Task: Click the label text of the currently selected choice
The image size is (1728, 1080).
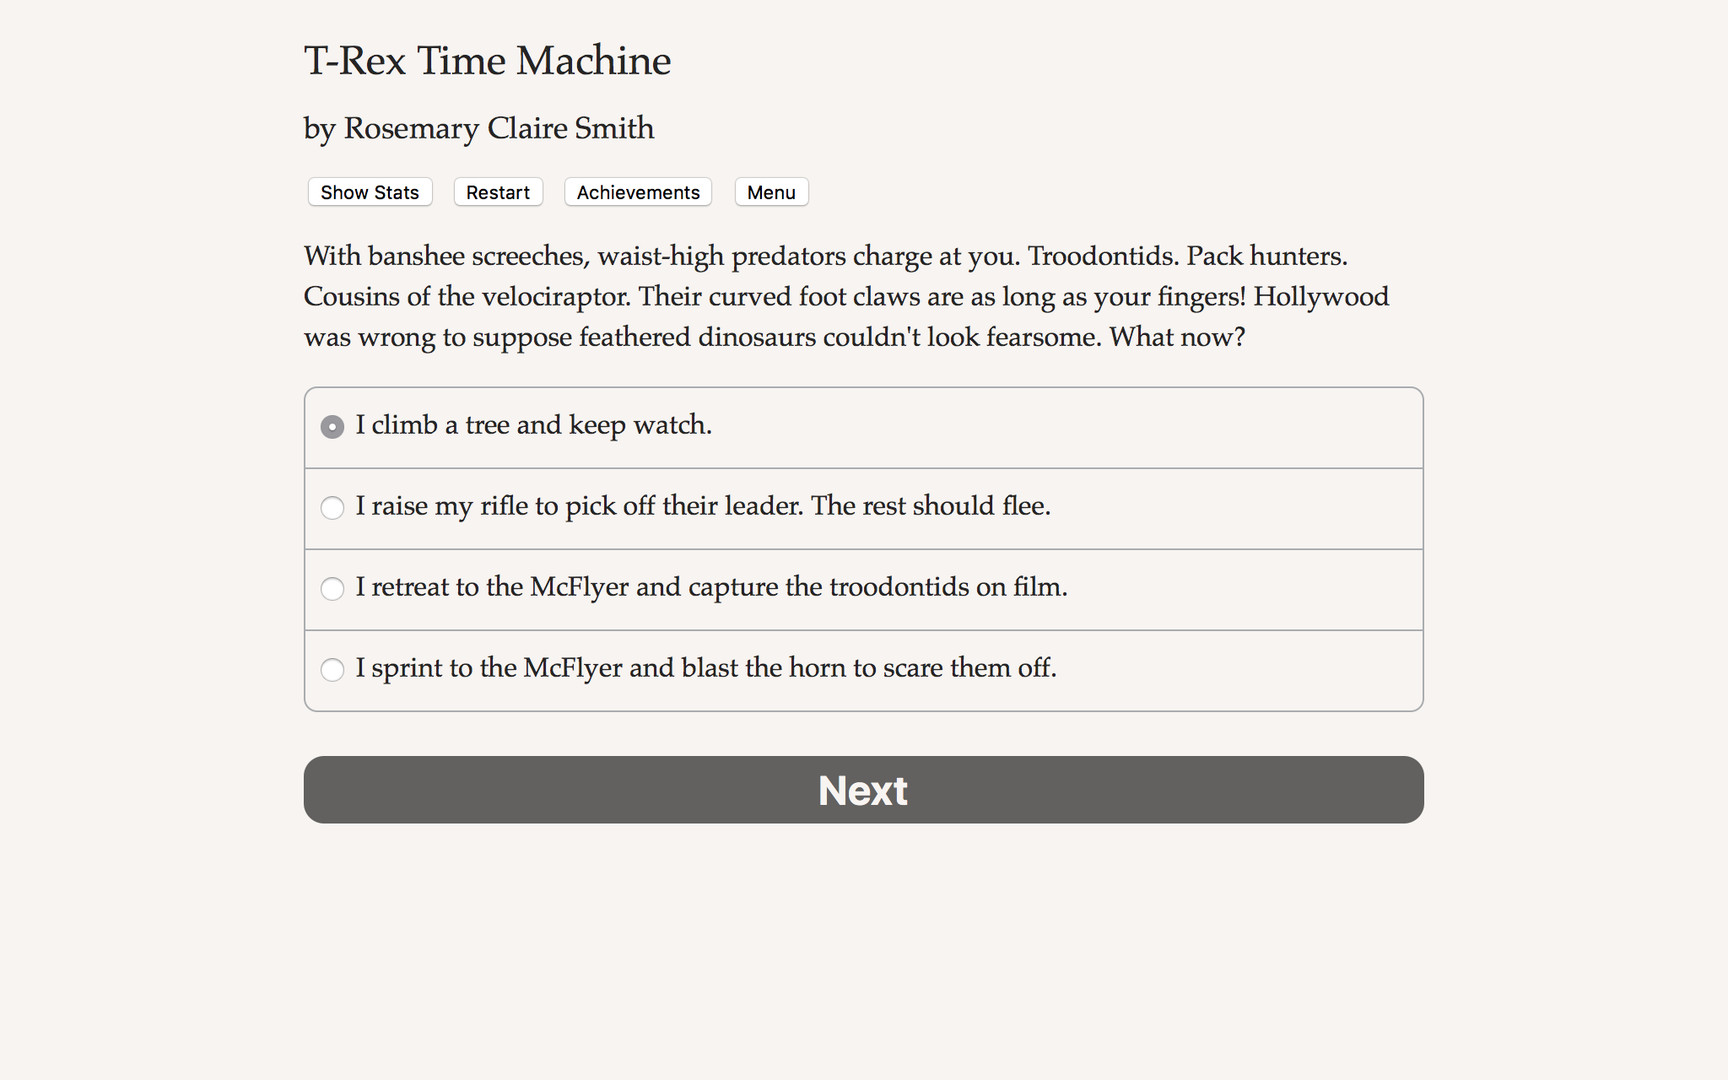Action: [533, 425]
